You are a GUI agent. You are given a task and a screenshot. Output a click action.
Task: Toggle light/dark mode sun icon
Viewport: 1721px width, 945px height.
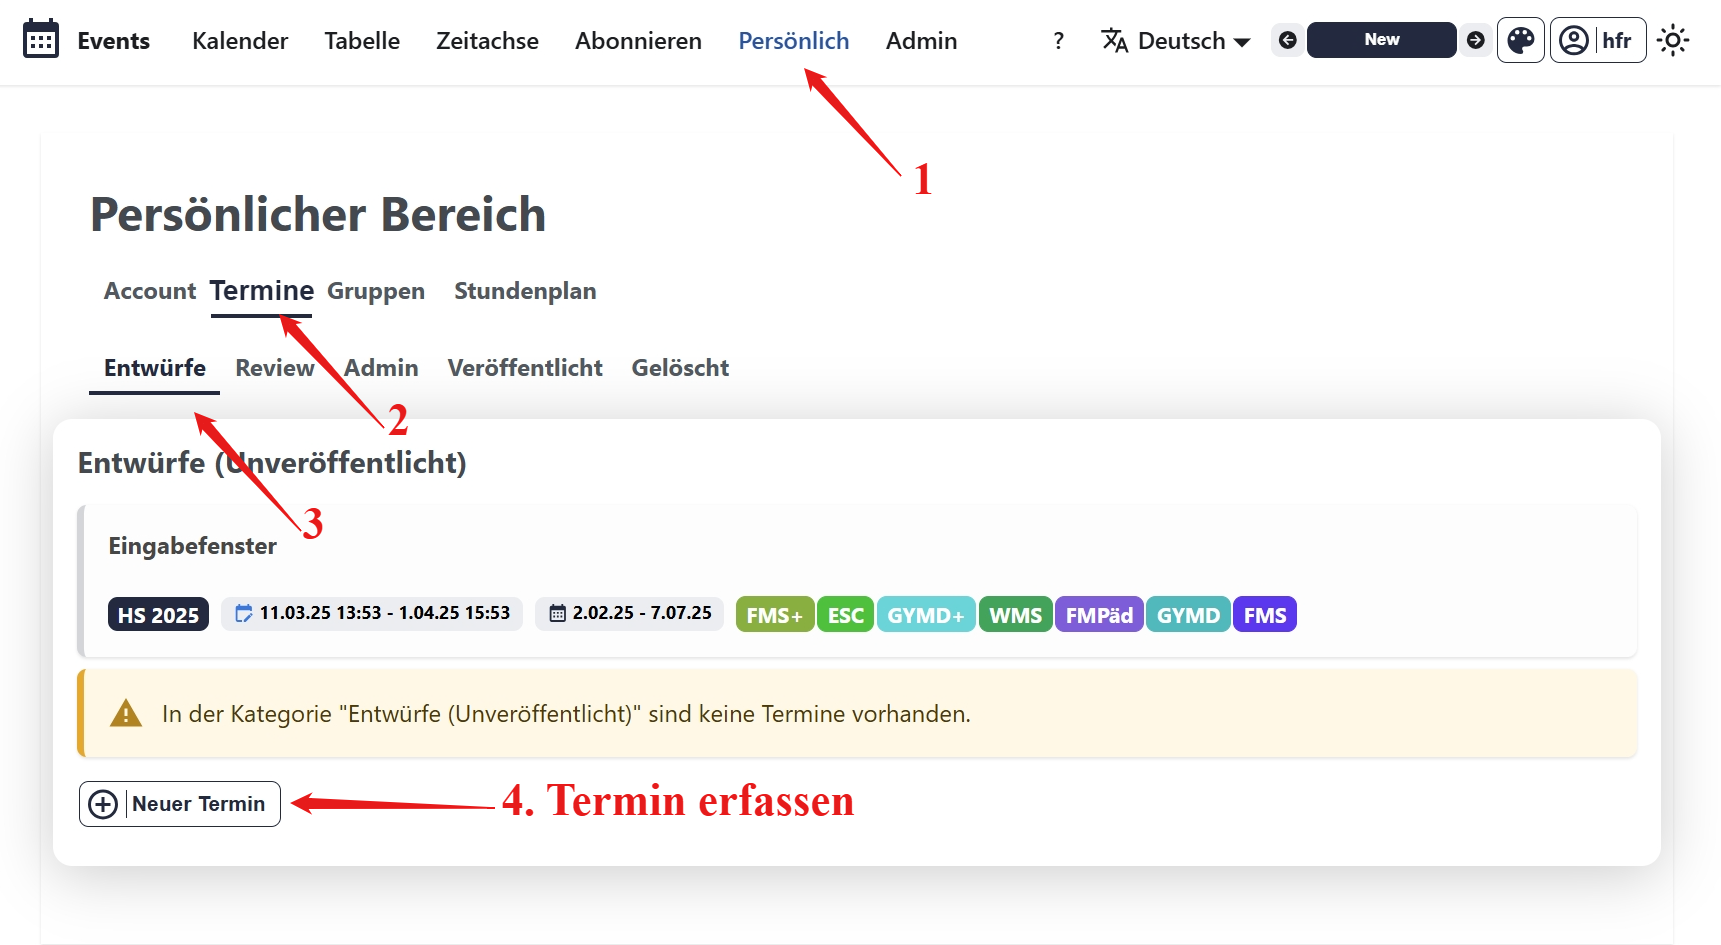(x=1673, y=40)
